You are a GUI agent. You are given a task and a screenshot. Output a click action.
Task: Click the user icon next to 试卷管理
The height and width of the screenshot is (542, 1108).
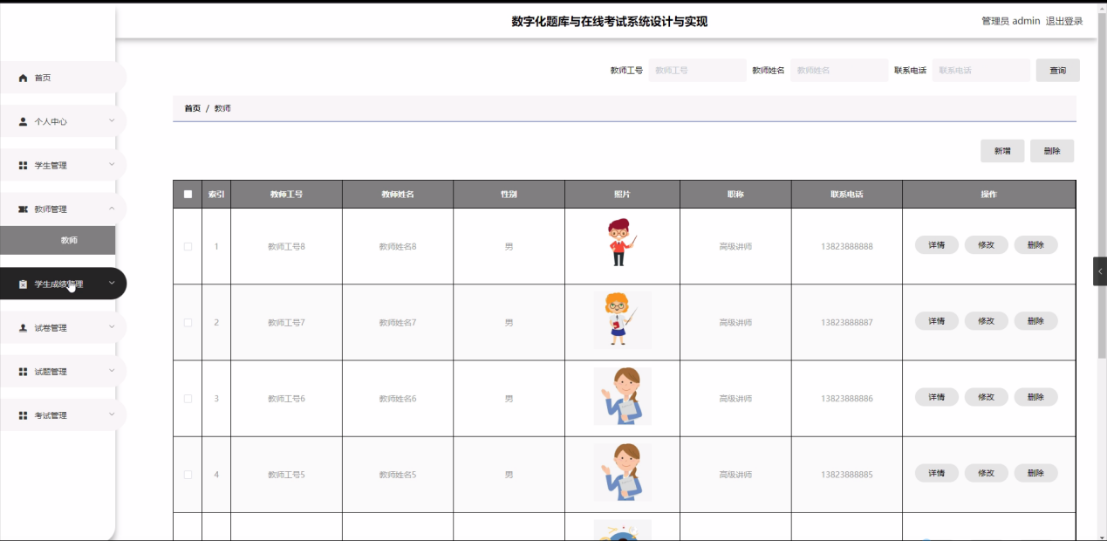(23, 328)
